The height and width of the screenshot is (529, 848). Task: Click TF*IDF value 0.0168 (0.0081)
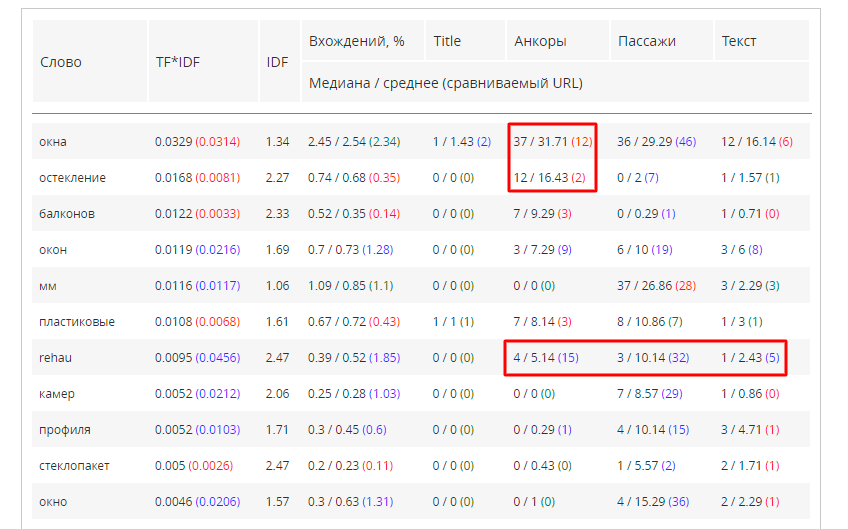pyautogui.click(x=197, y=177)
